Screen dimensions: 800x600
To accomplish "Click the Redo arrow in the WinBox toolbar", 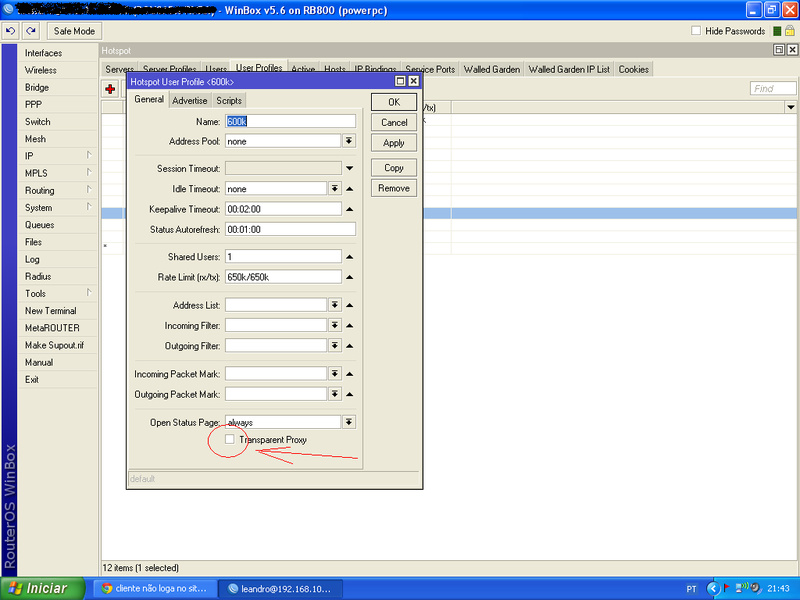I will tap(31, 31).
